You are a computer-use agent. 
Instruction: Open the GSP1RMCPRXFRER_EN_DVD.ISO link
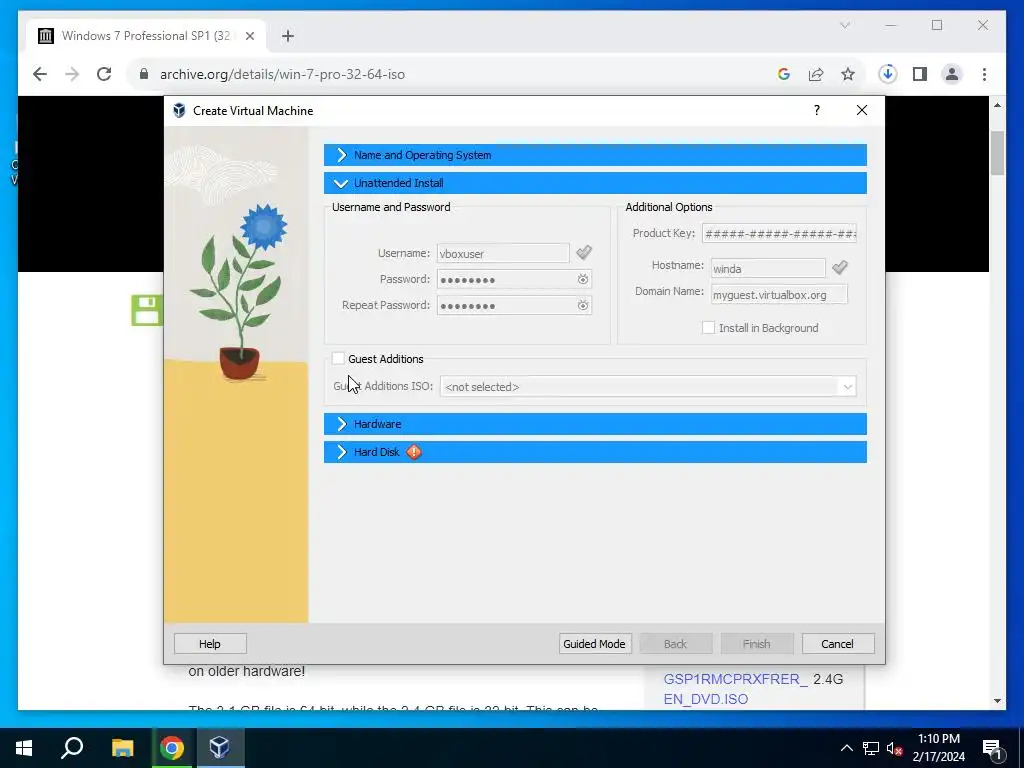tap(735, 689)
